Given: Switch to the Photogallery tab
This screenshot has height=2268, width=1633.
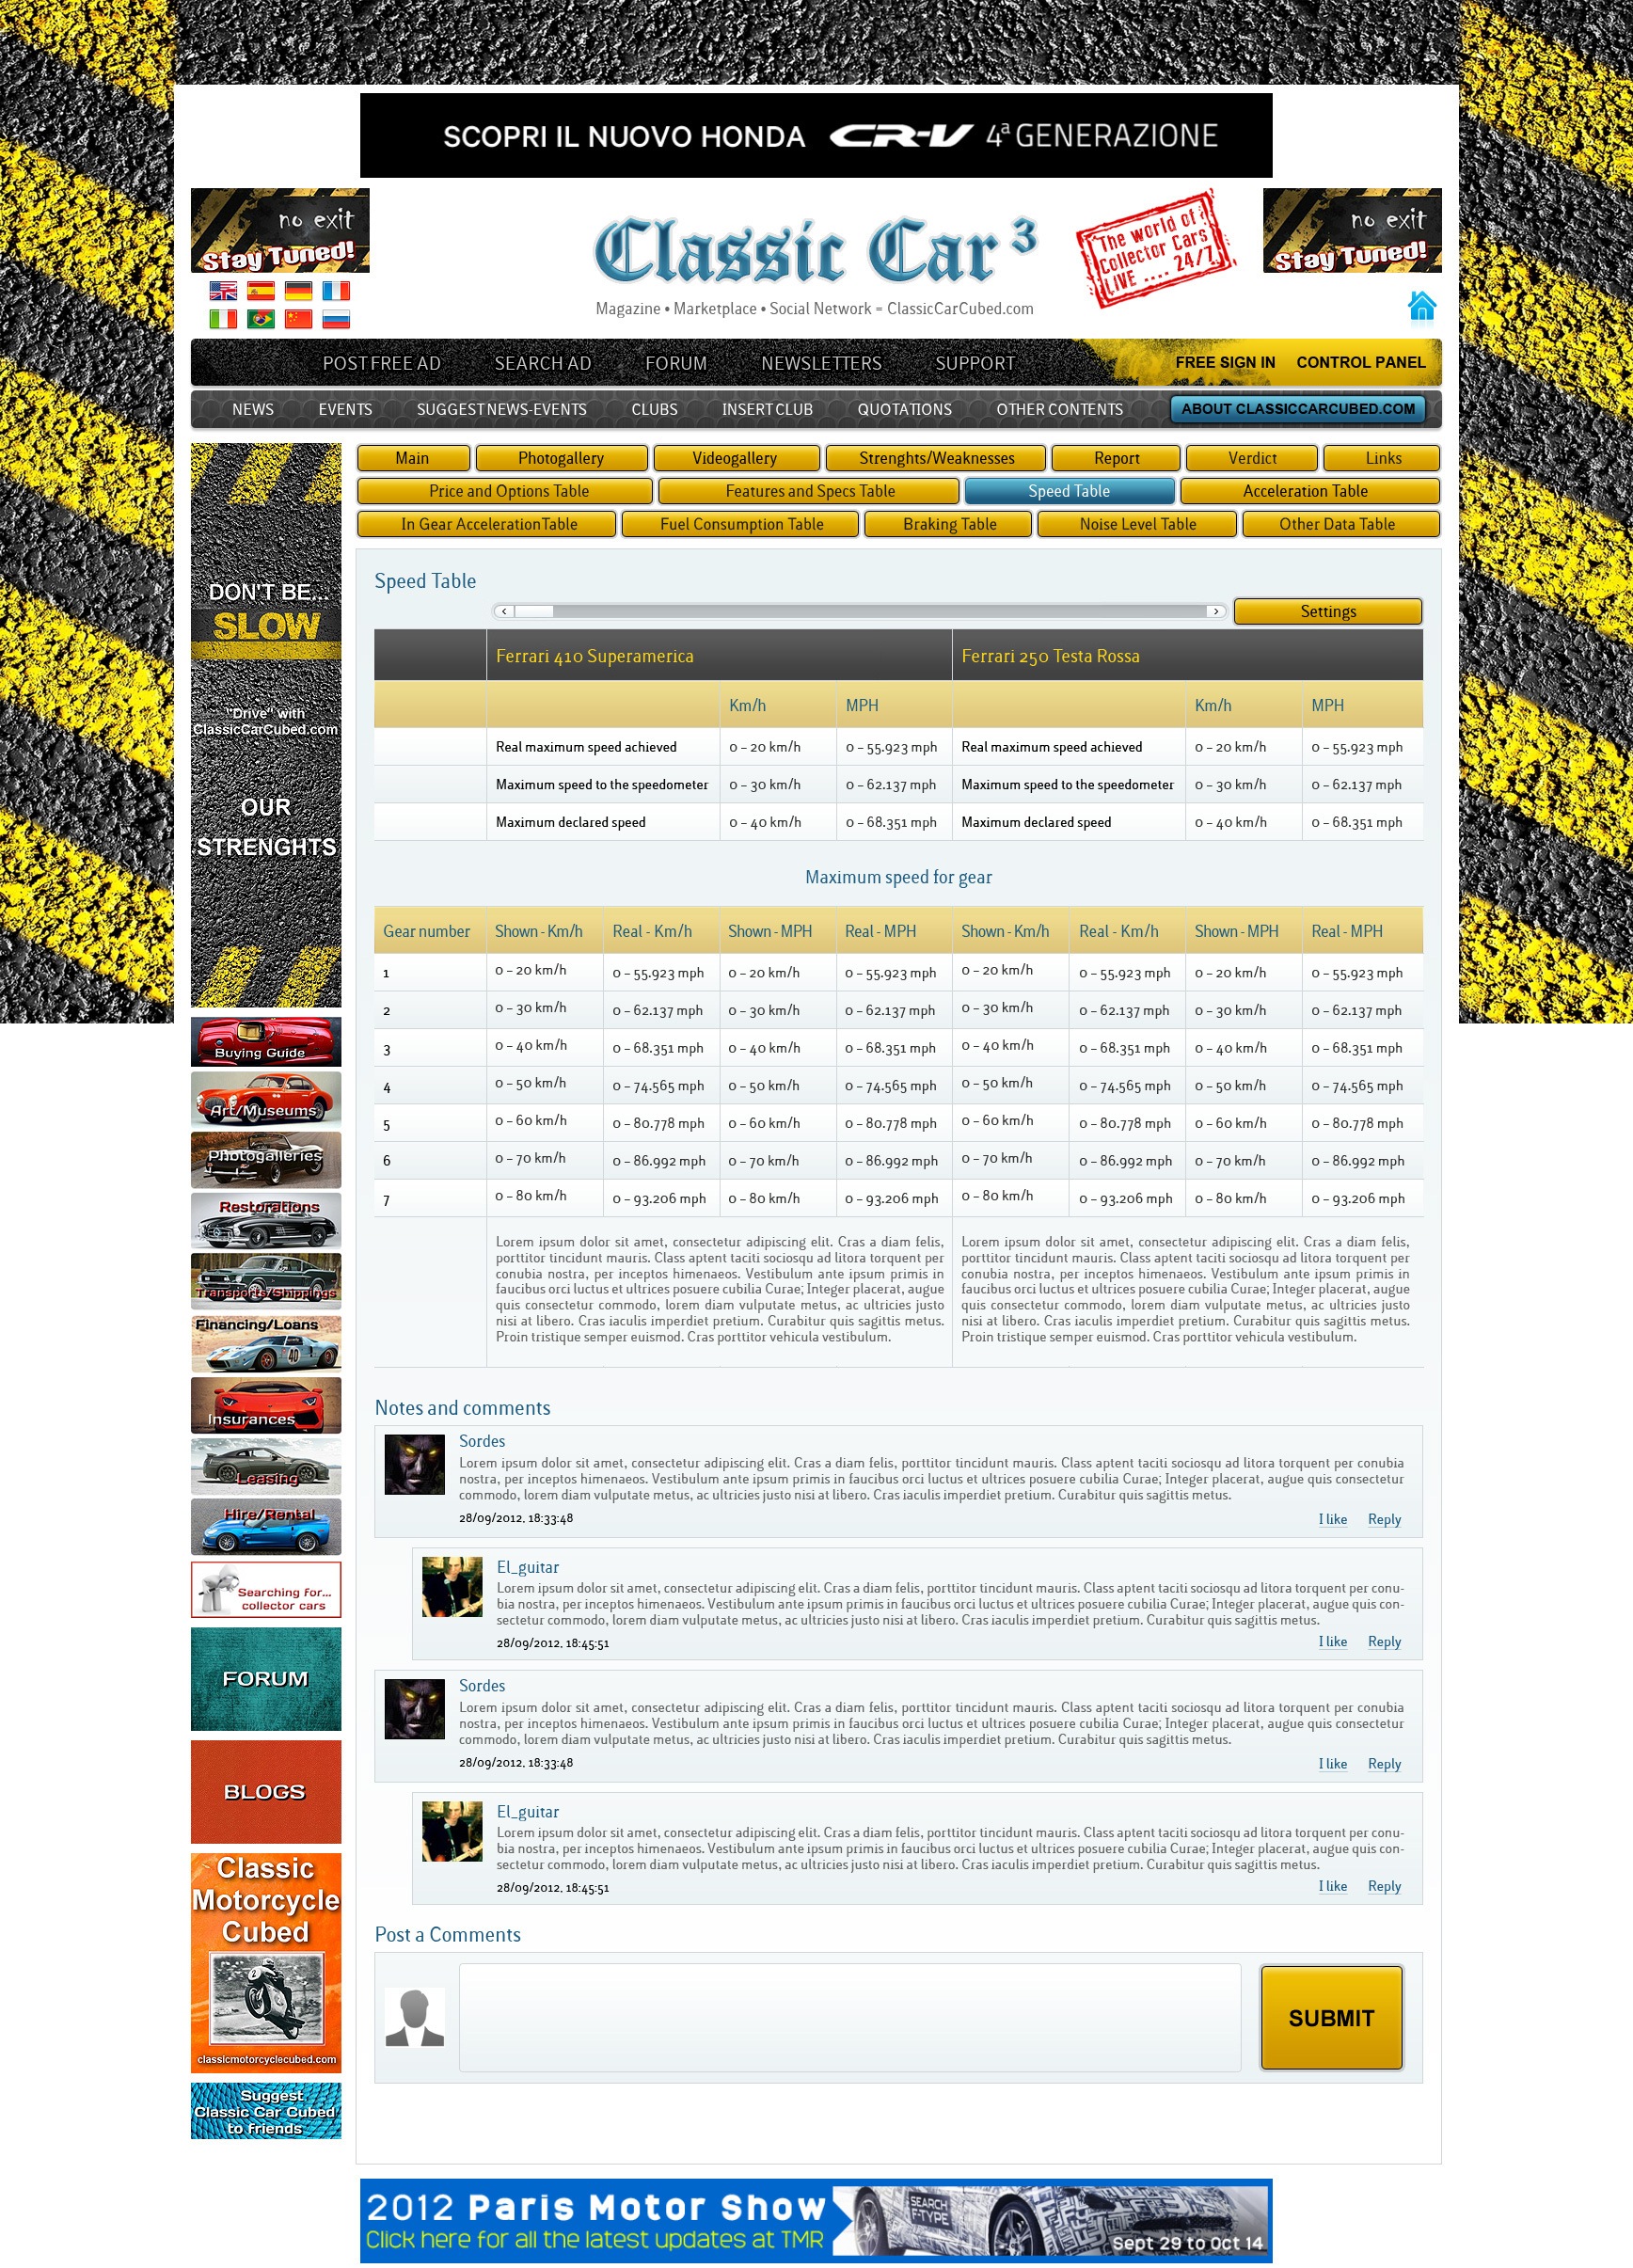Looking at the screenshot, I should pos(561,458).
